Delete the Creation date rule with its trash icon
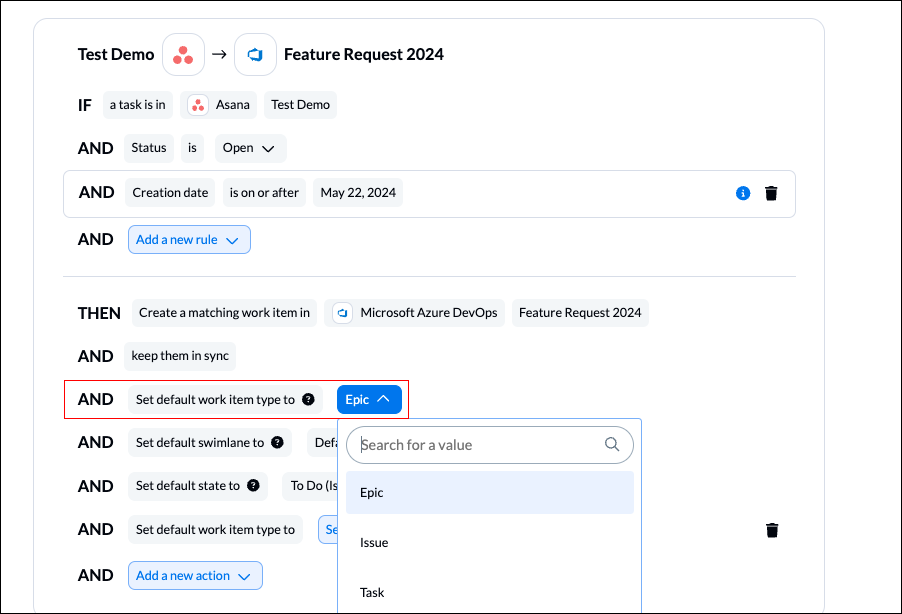 771,192
